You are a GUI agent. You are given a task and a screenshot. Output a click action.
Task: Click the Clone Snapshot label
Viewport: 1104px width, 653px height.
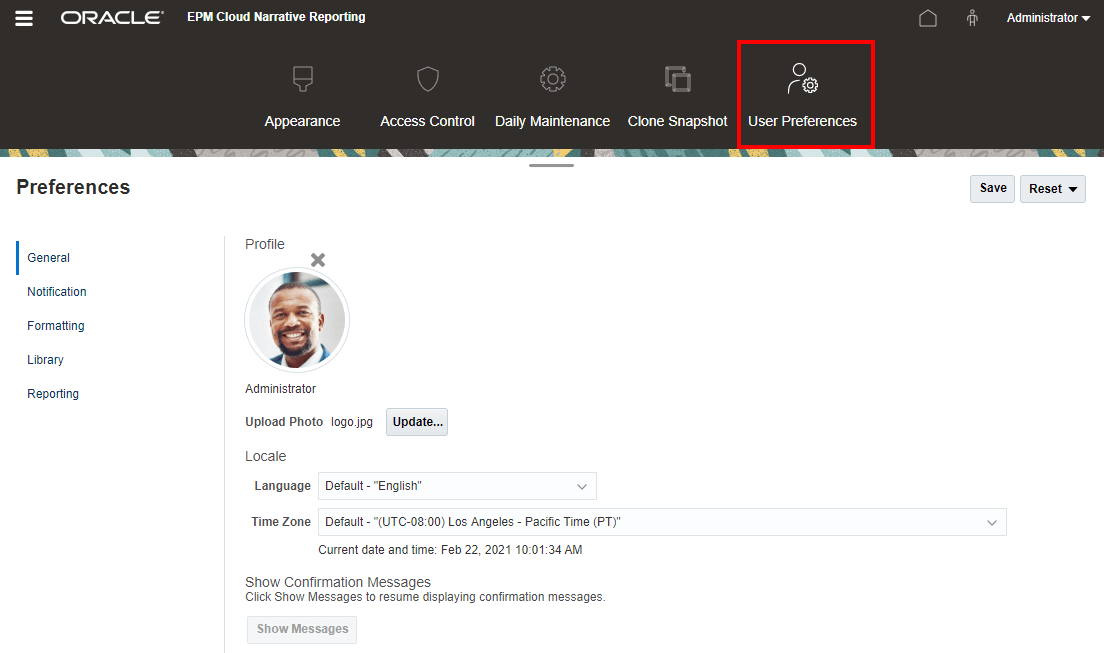coord(677,121)
